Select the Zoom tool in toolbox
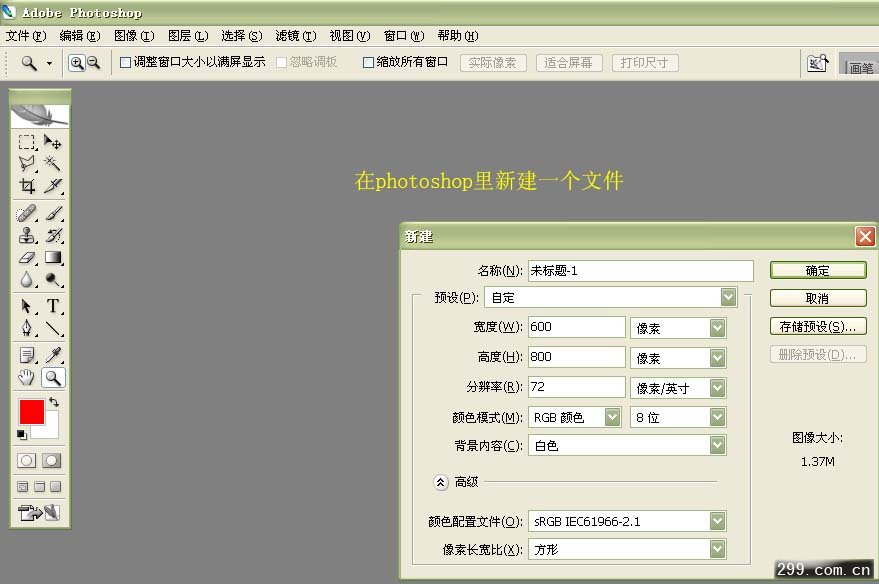This screenshot has width=879, height=584. click(53, 378)
